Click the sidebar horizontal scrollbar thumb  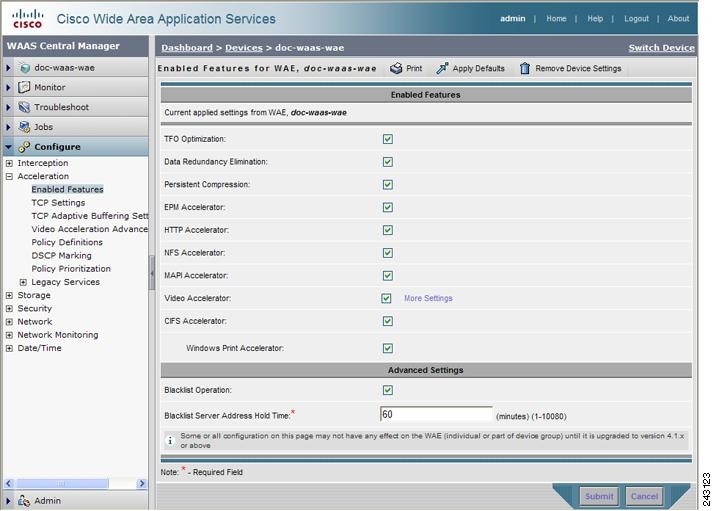(x=62, y=483)
